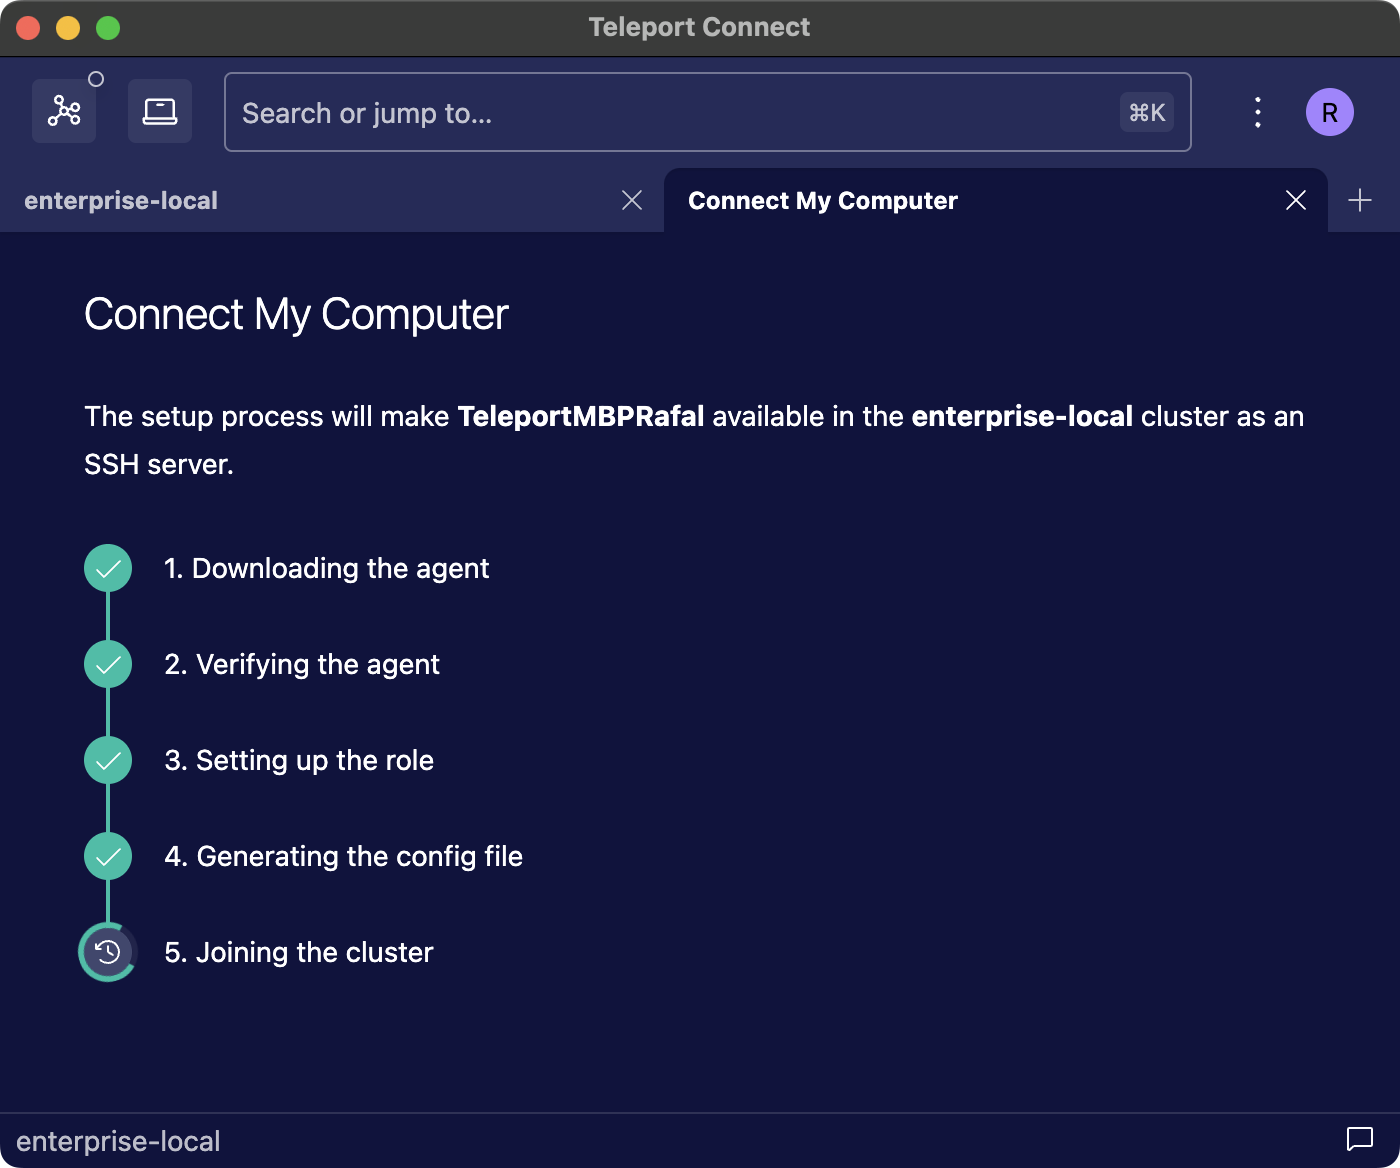Click the checkmark for Setting up the role
1400x1168 pixels.
(x=107, y=760)
